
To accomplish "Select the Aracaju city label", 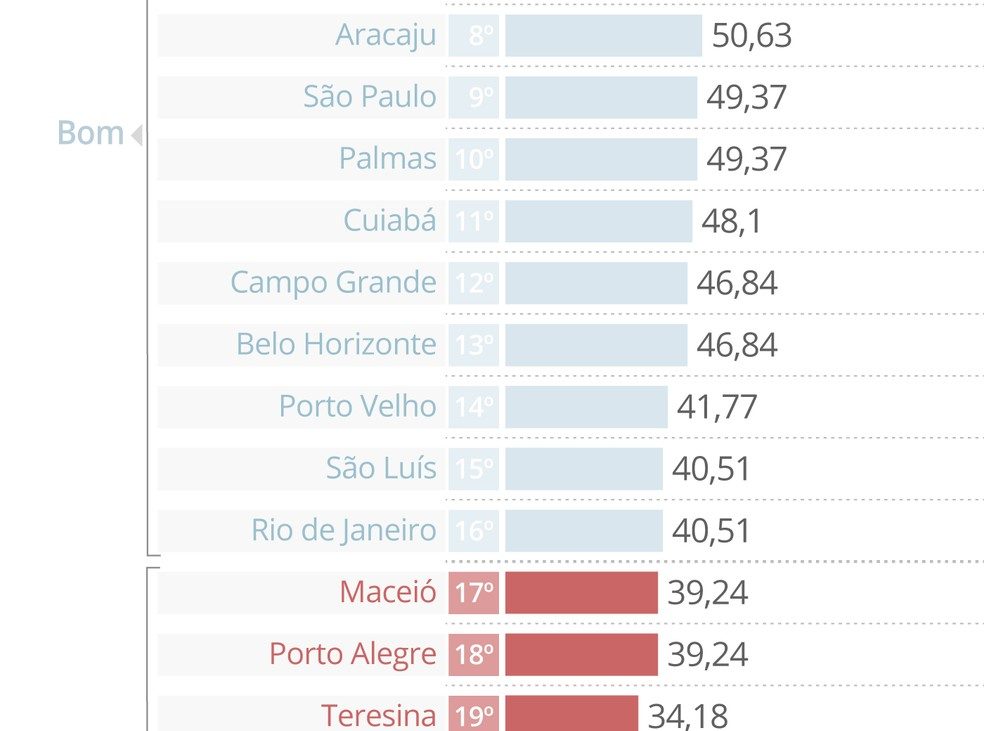I will click(x=386, y=35).
